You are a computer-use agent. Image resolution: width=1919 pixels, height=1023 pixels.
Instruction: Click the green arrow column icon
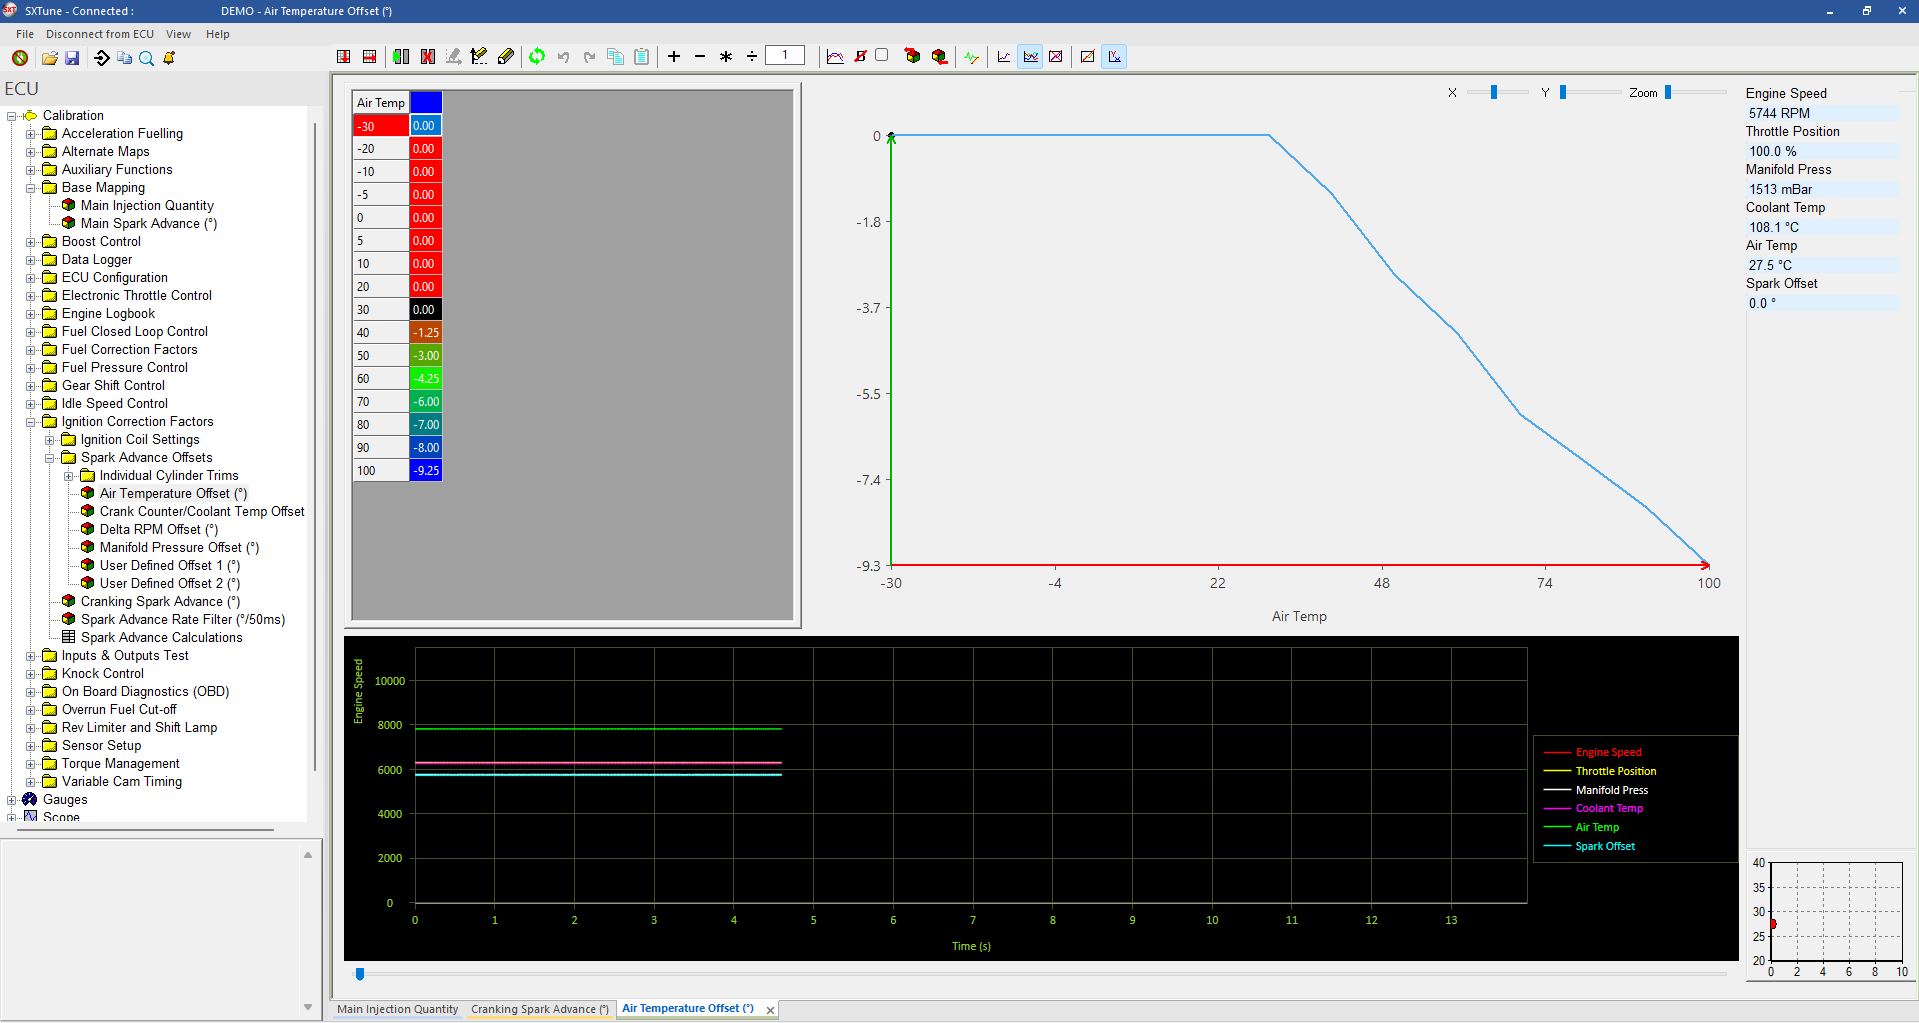(x=401, y=57)
